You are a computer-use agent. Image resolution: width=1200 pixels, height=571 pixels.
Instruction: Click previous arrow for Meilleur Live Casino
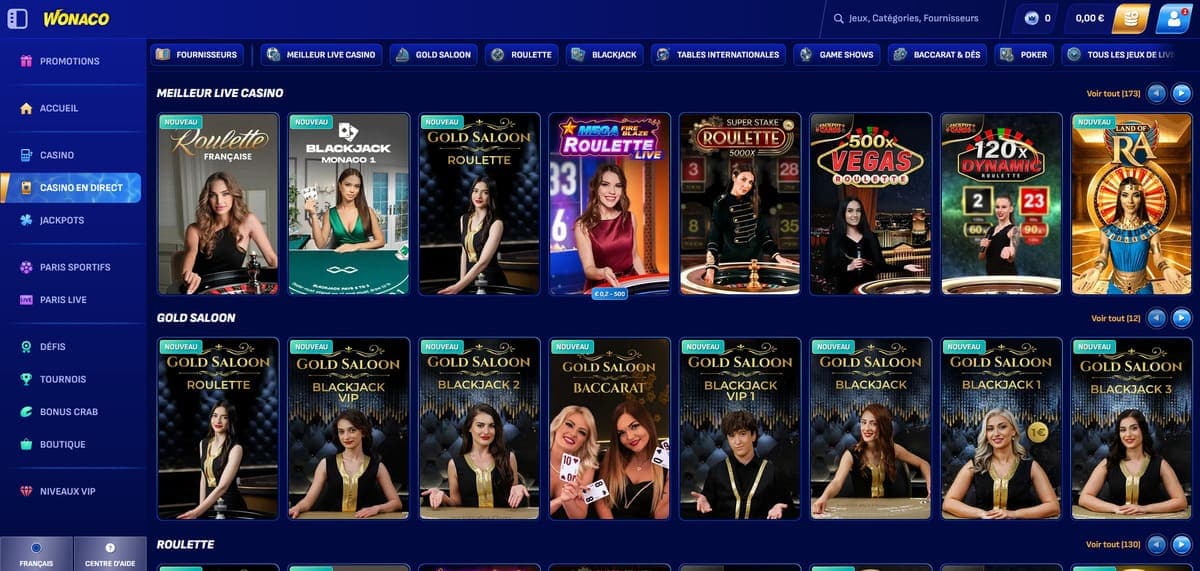[1157, 93]
